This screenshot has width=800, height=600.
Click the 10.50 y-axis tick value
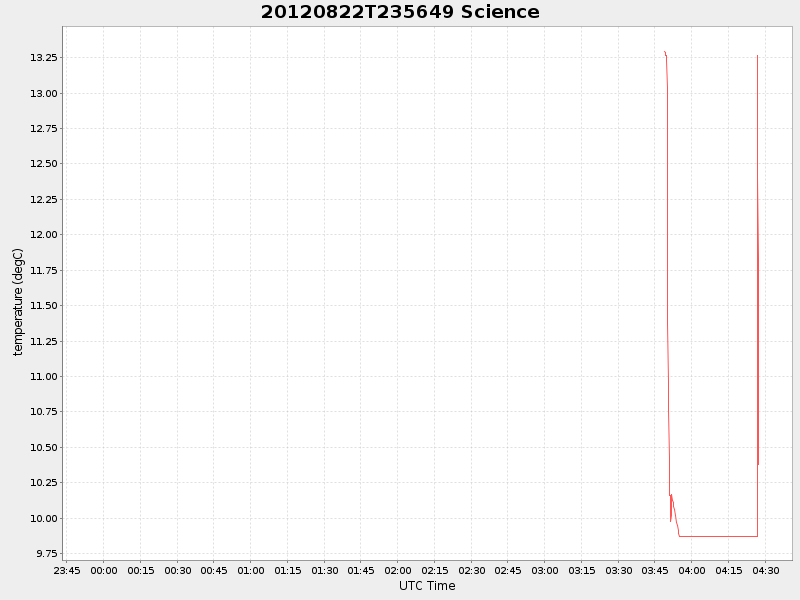43,447
